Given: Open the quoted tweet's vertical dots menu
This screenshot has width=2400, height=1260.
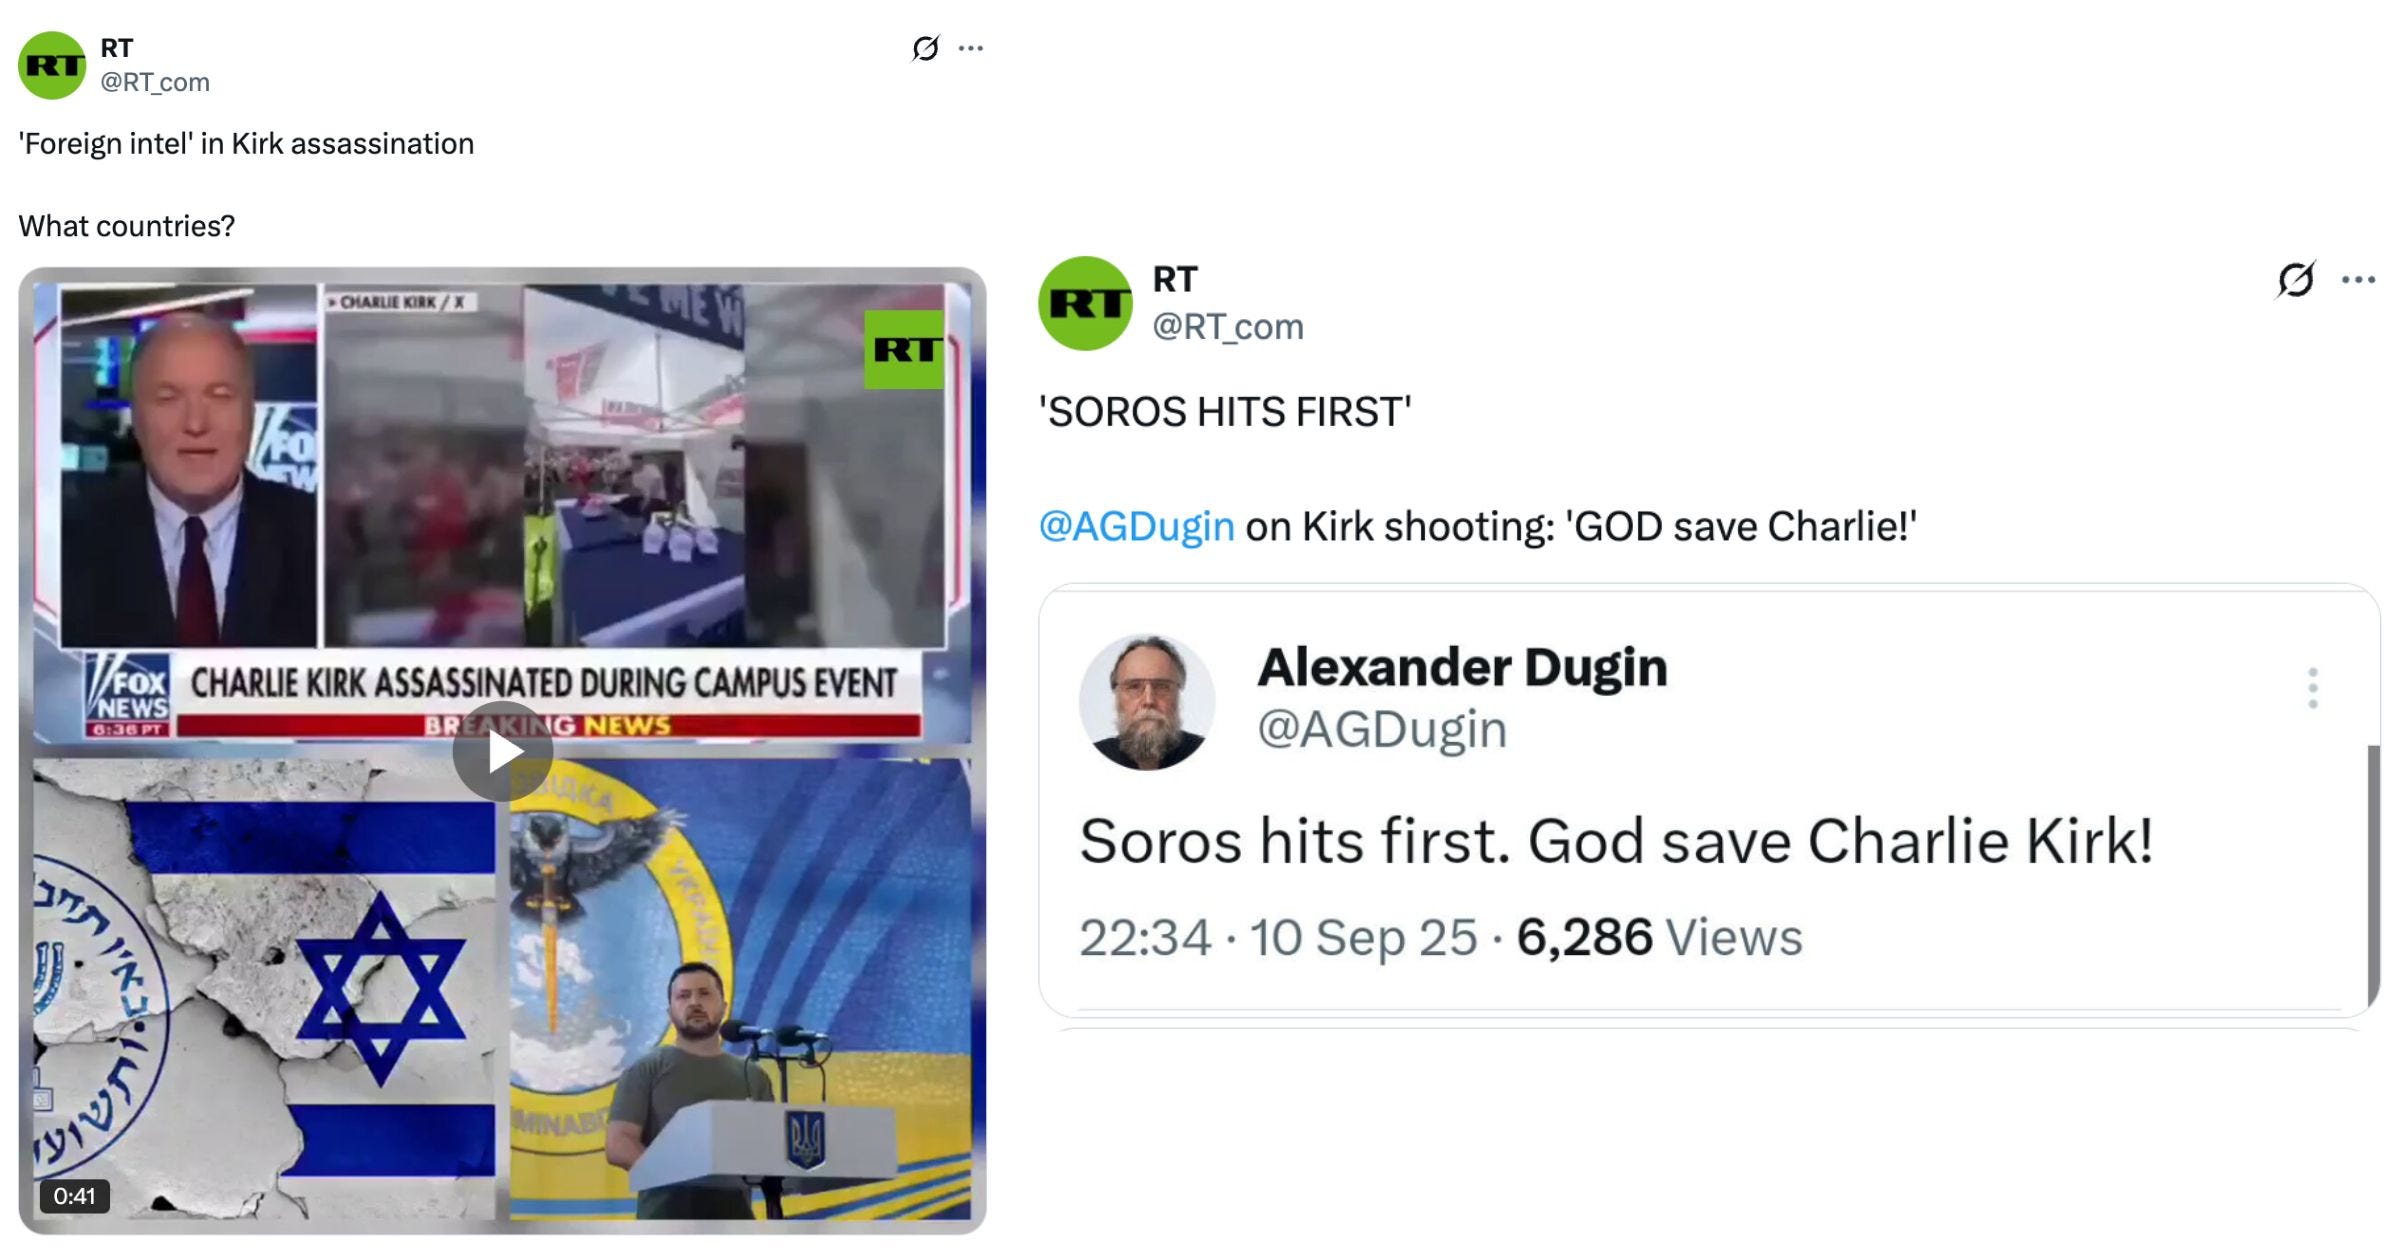Looking at the screenshot, I should pyautogui.click(x=2312, y=688).
